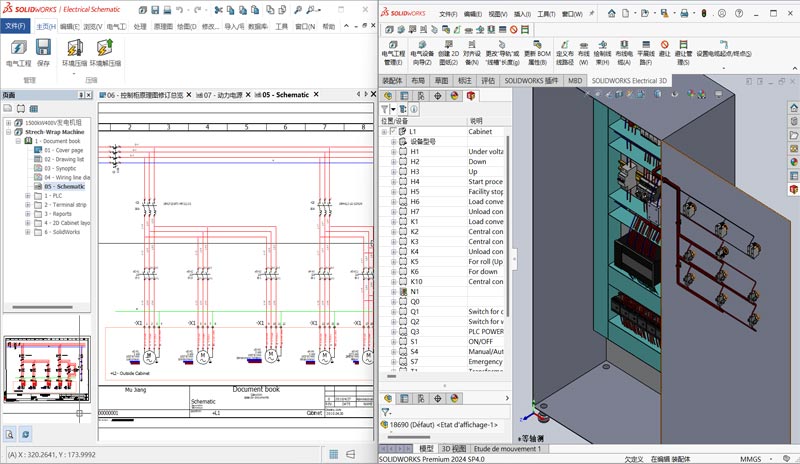Click the schematic overview thumbnail preview
This screenshot has height=464, width=800.
(47, 369)
